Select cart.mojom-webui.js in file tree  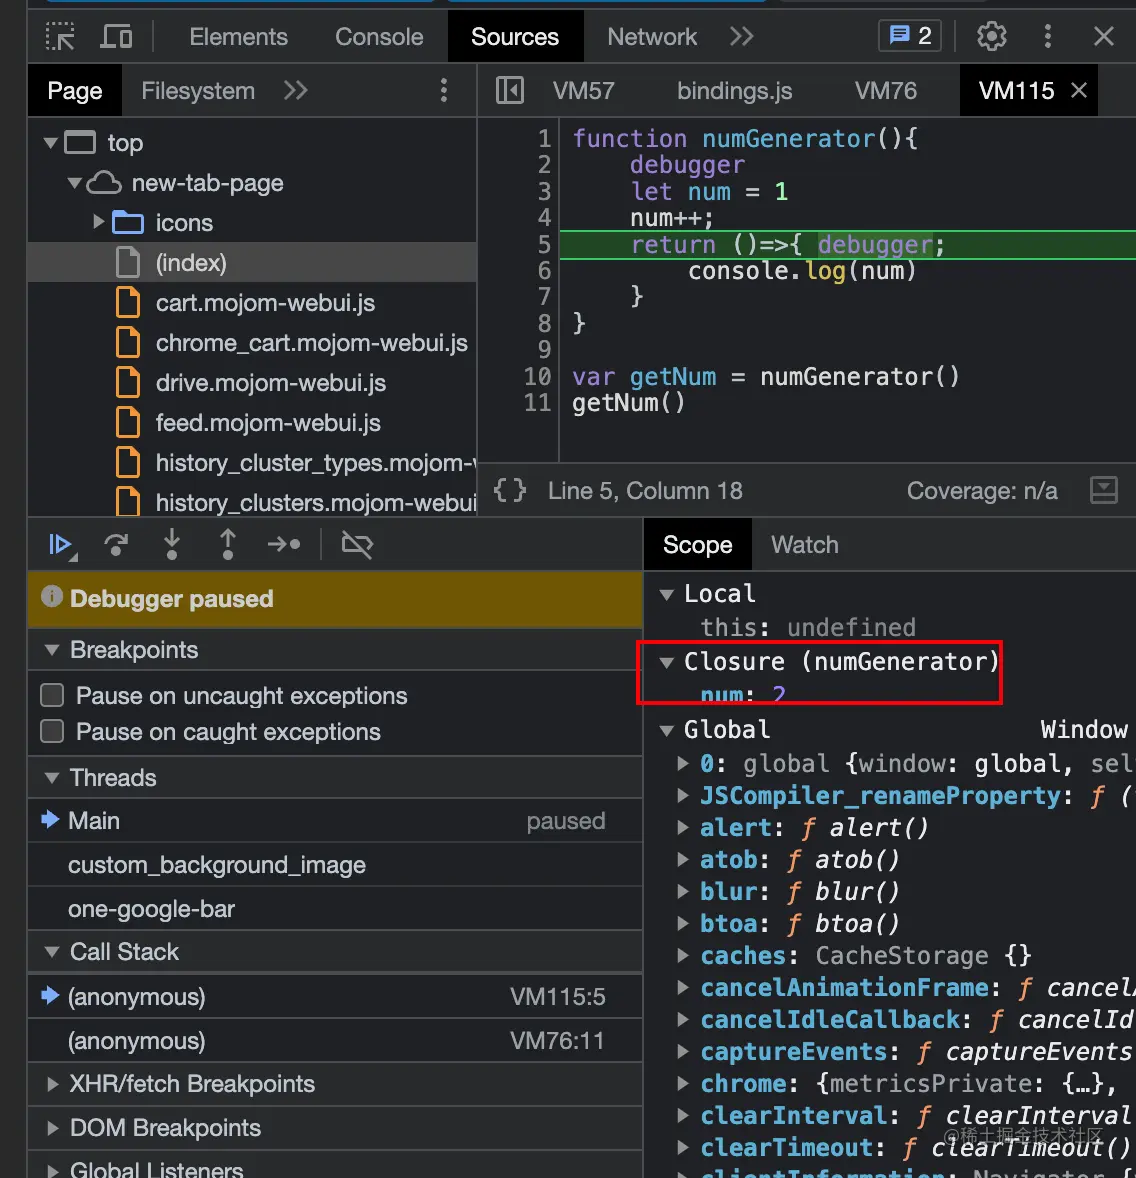265,303
